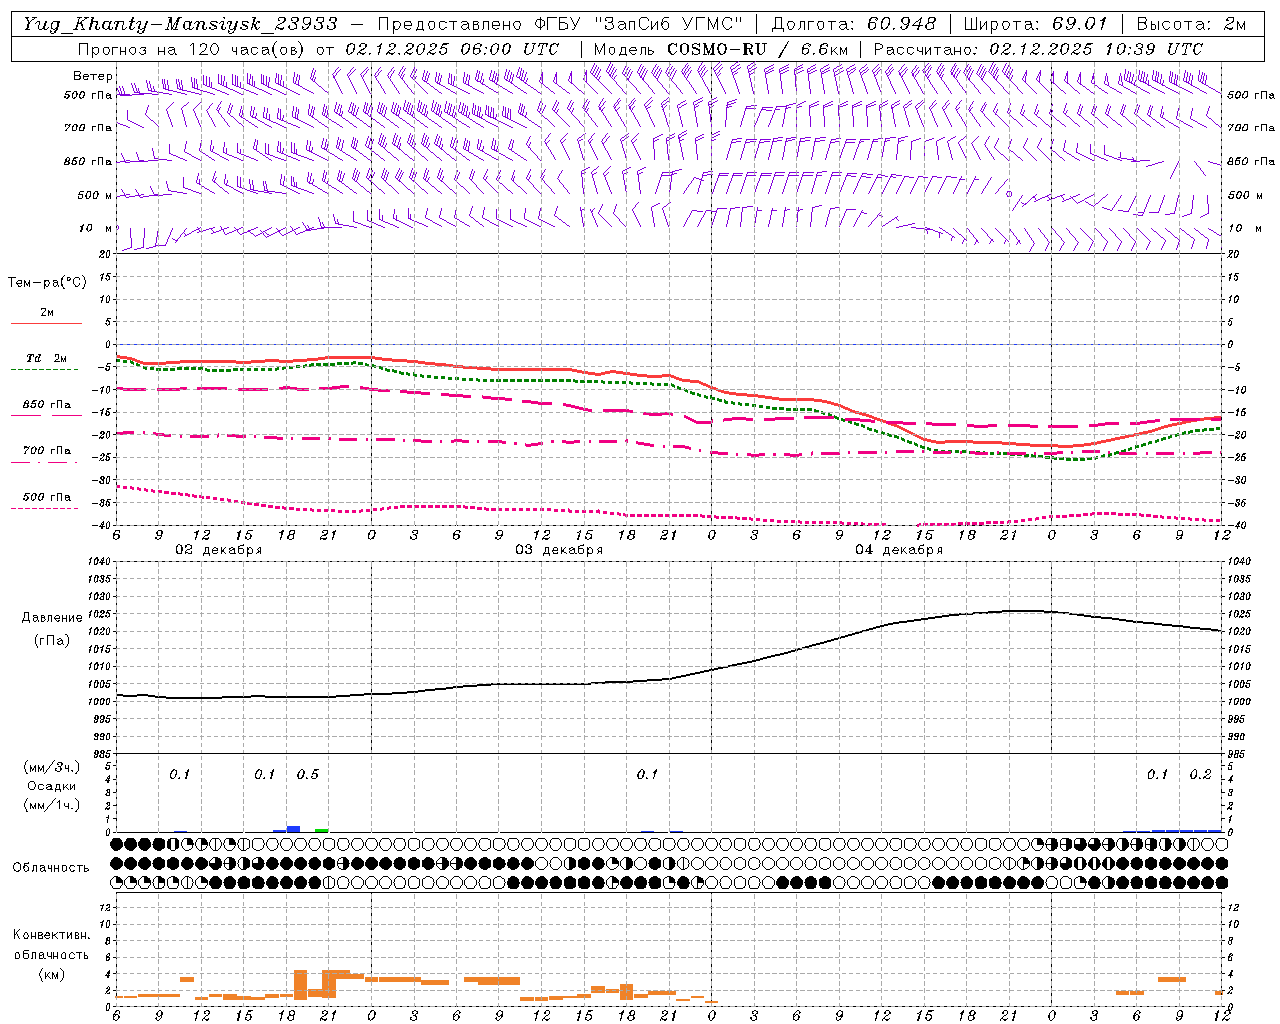1280x1024 pixels.
Task: Click the 0.5 precipitation value
Action: 308,775
